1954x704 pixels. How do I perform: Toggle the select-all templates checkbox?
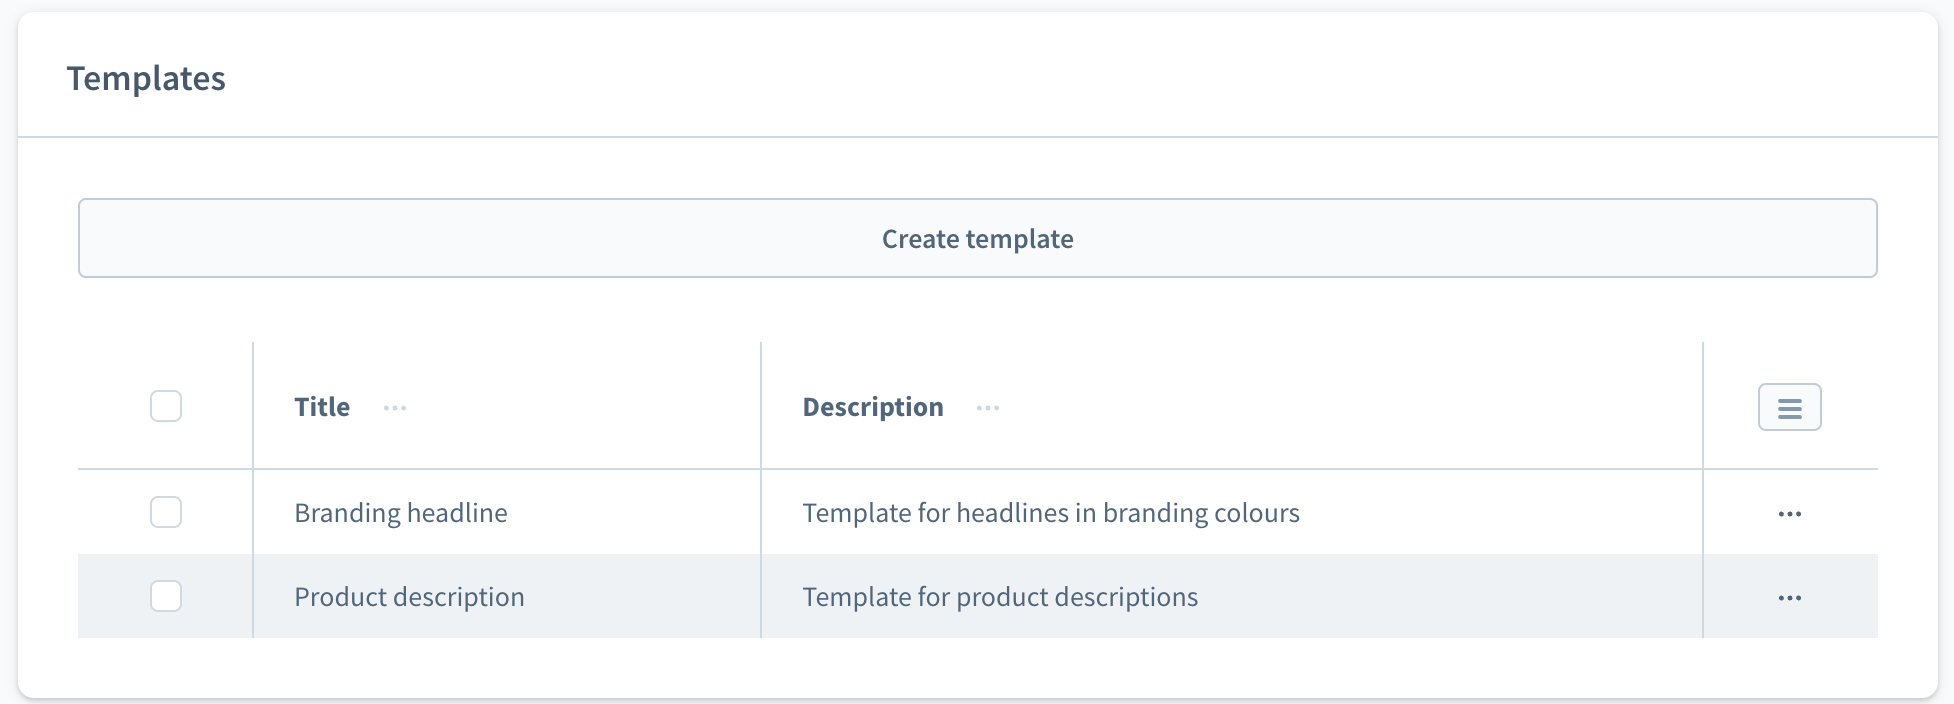tap(166, 406)
